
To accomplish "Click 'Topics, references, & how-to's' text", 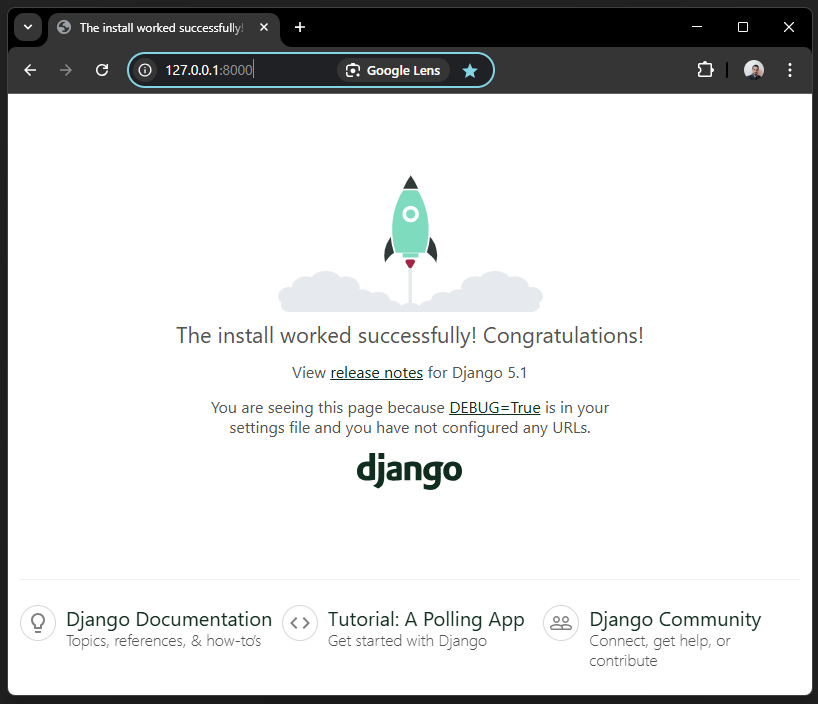I will [x=164, y=641].
